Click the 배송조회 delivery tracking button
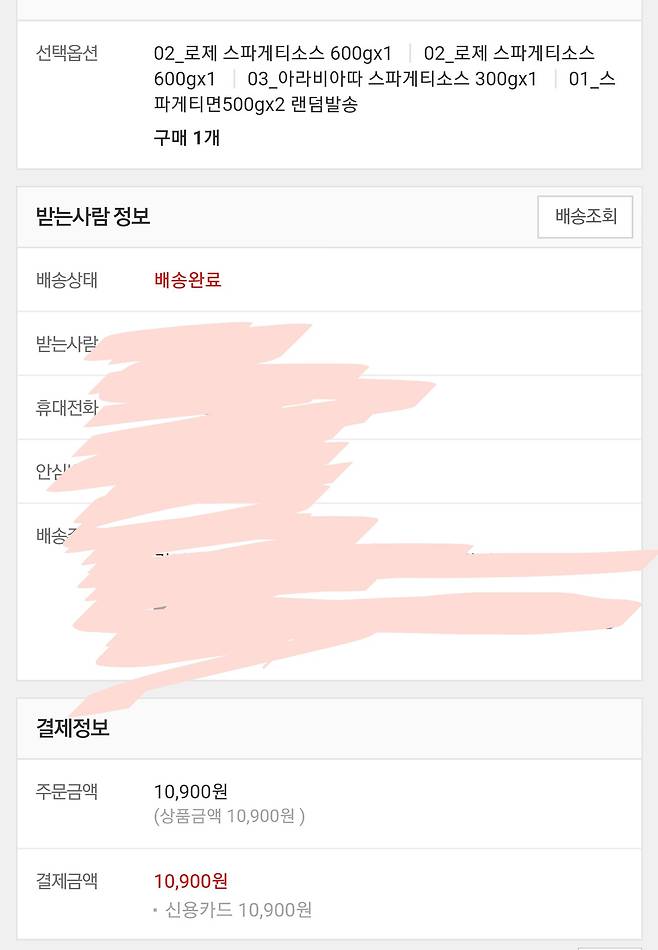This screenshot has height=950, width=658. pyautogui.click(x=585, y=216)
